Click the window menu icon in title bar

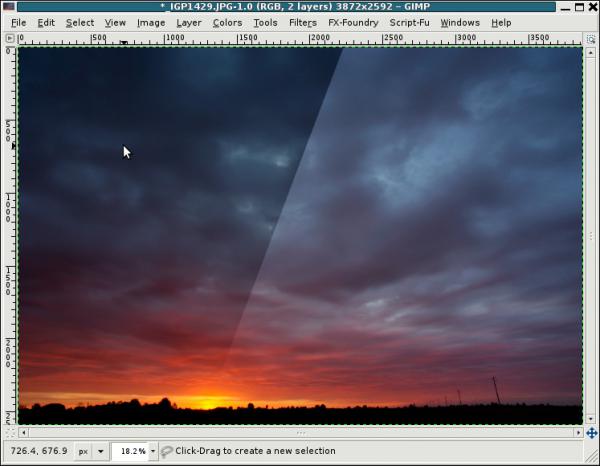pos(9,7)
